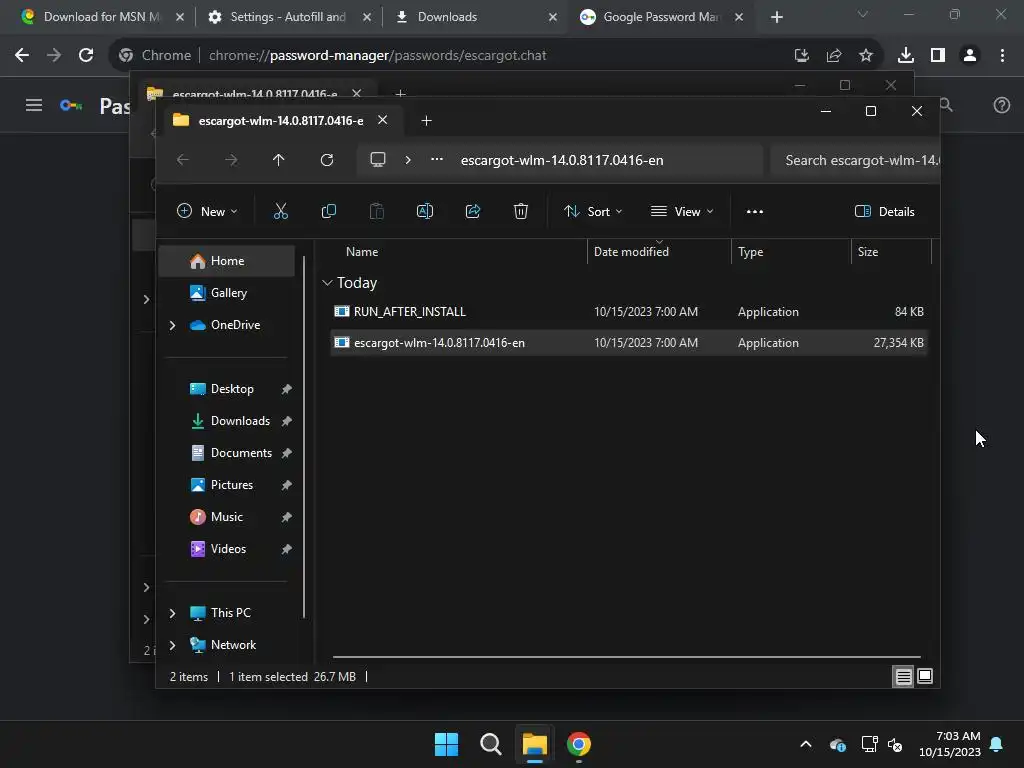Open the See more (three dots) toolbar menu

(x=754, y=212)
